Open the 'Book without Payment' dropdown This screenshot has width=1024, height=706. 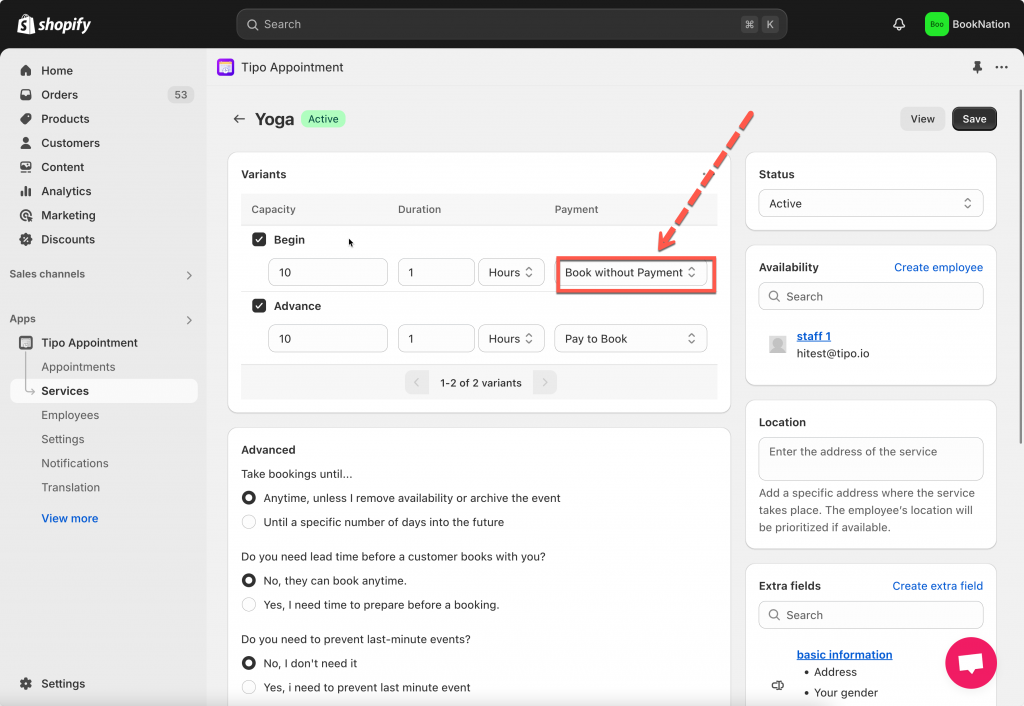631,273
